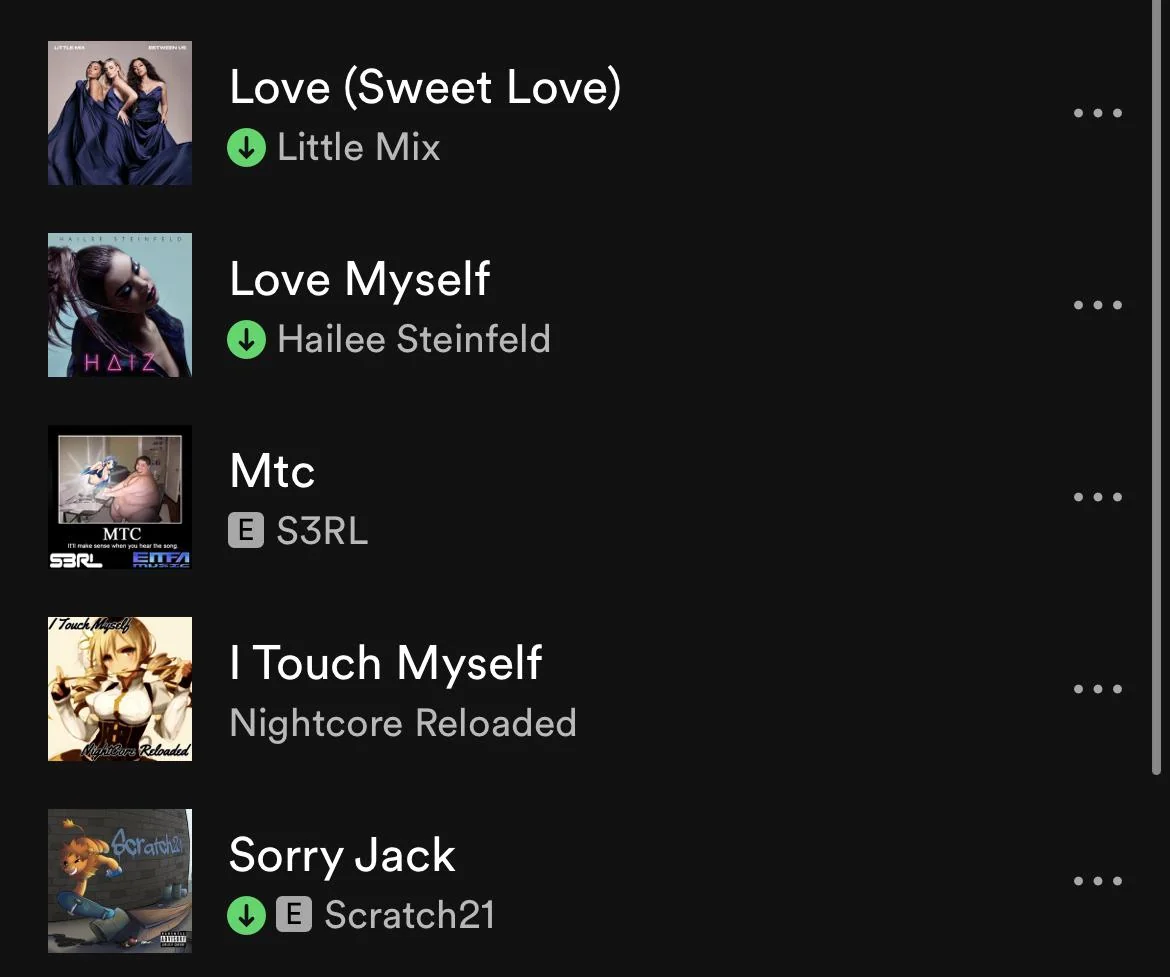Click the three-dot icon beside I Touch Myself
The image size is (1170, 977).
click(x=1097, y=688)
